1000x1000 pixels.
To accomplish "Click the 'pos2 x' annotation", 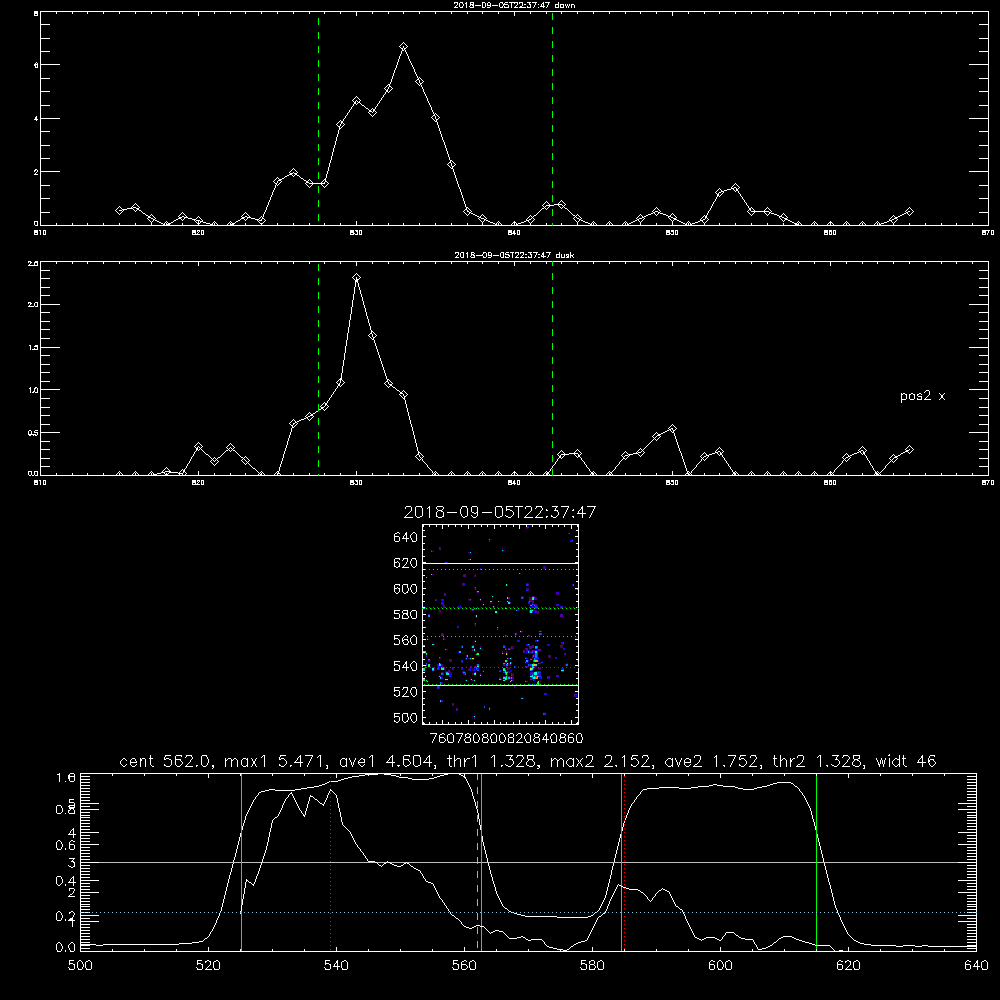I will coord(922,396).
